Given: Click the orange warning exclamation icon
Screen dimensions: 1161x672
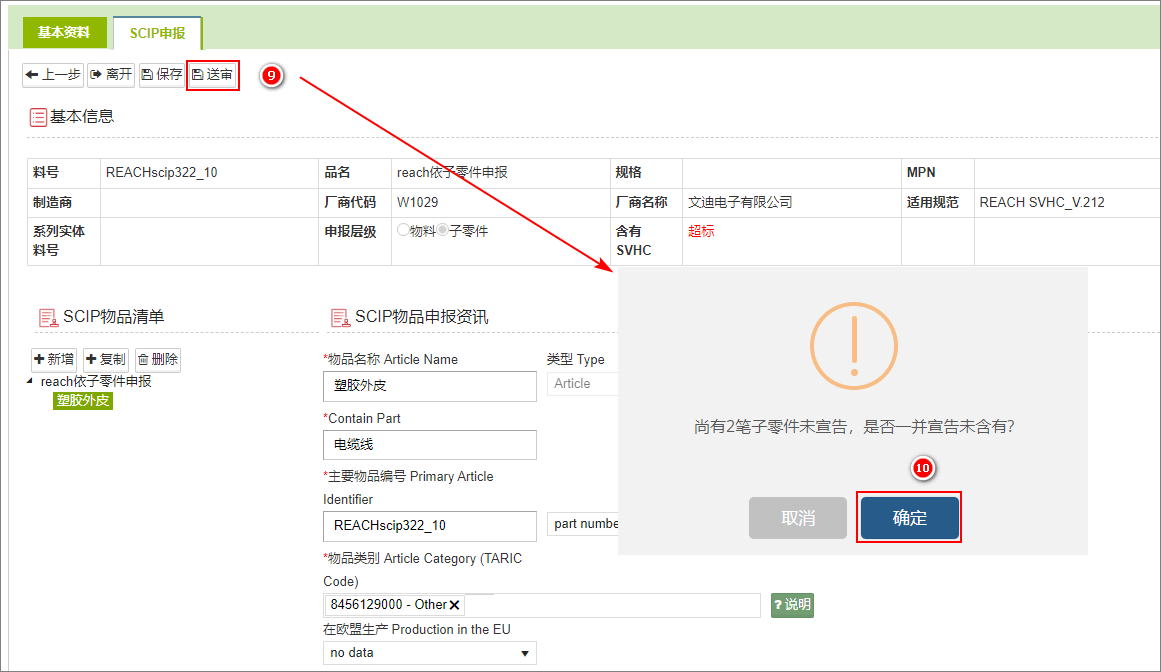Looking at the screenshot, I should click(854, 346).
